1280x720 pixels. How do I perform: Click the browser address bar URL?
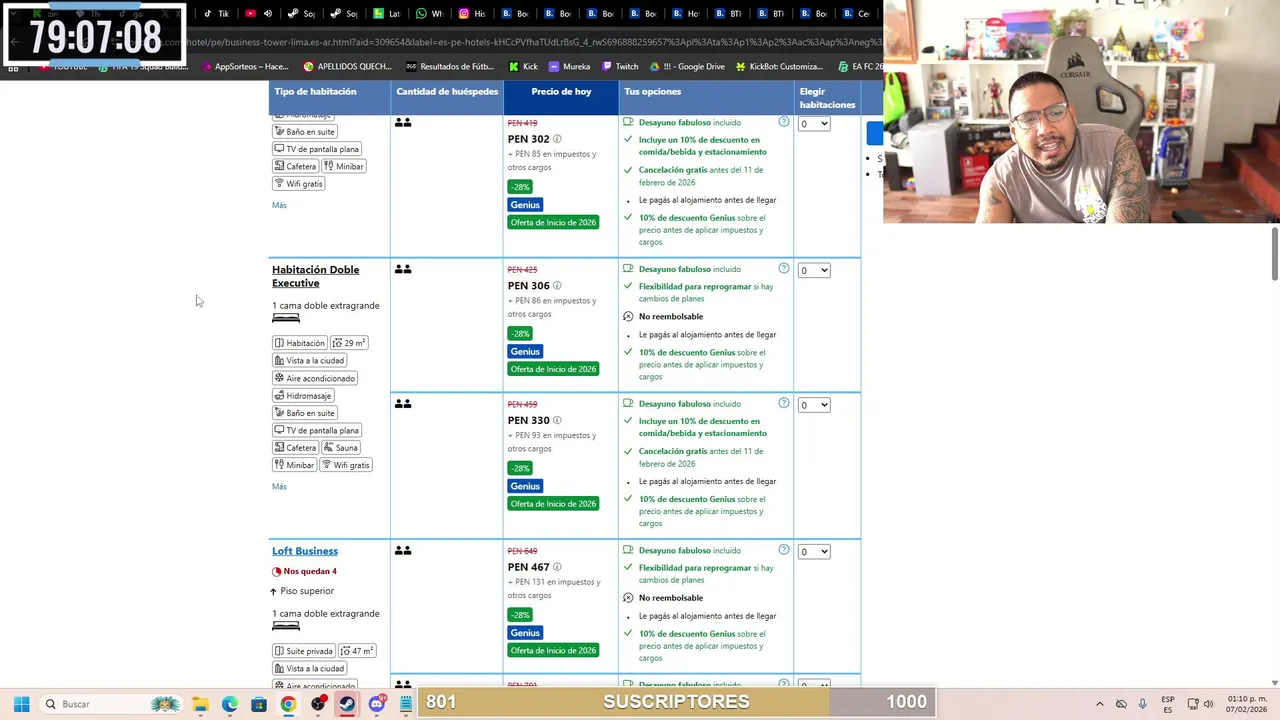click(520, 42)
